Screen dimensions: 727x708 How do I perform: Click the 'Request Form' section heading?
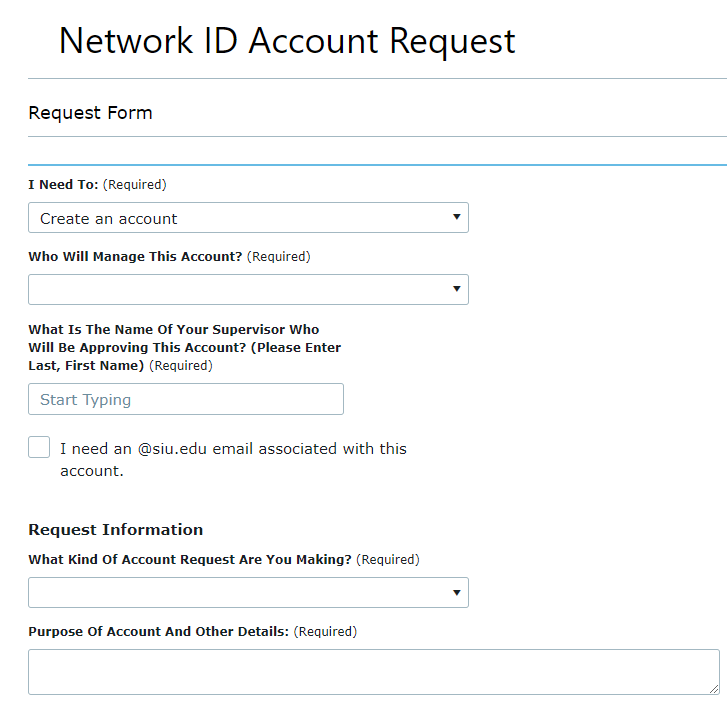coord(90,113)
